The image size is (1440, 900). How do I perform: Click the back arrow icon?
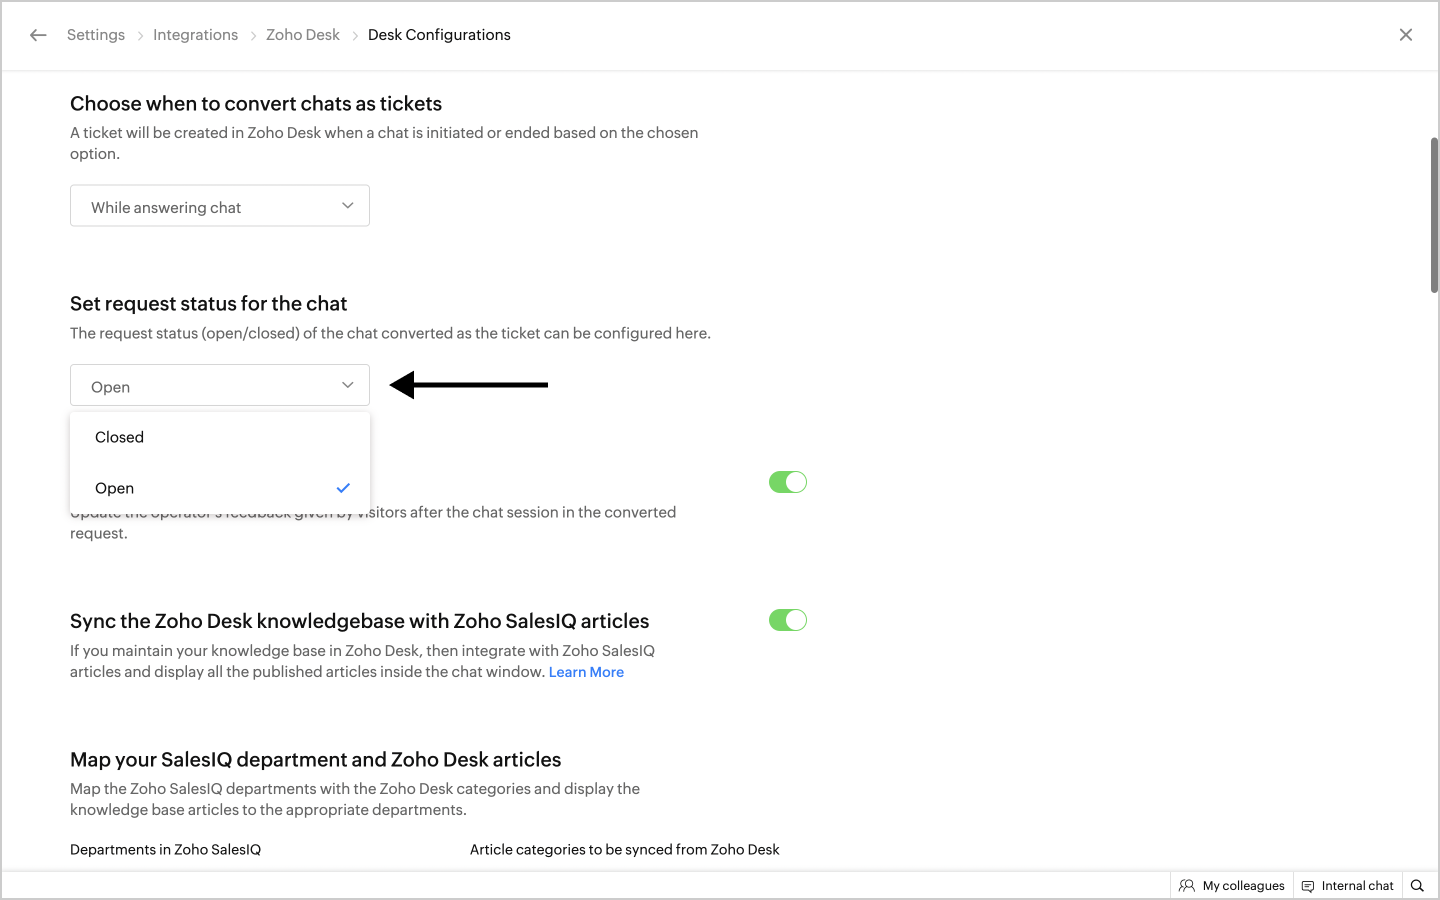[x=38, y=35]
